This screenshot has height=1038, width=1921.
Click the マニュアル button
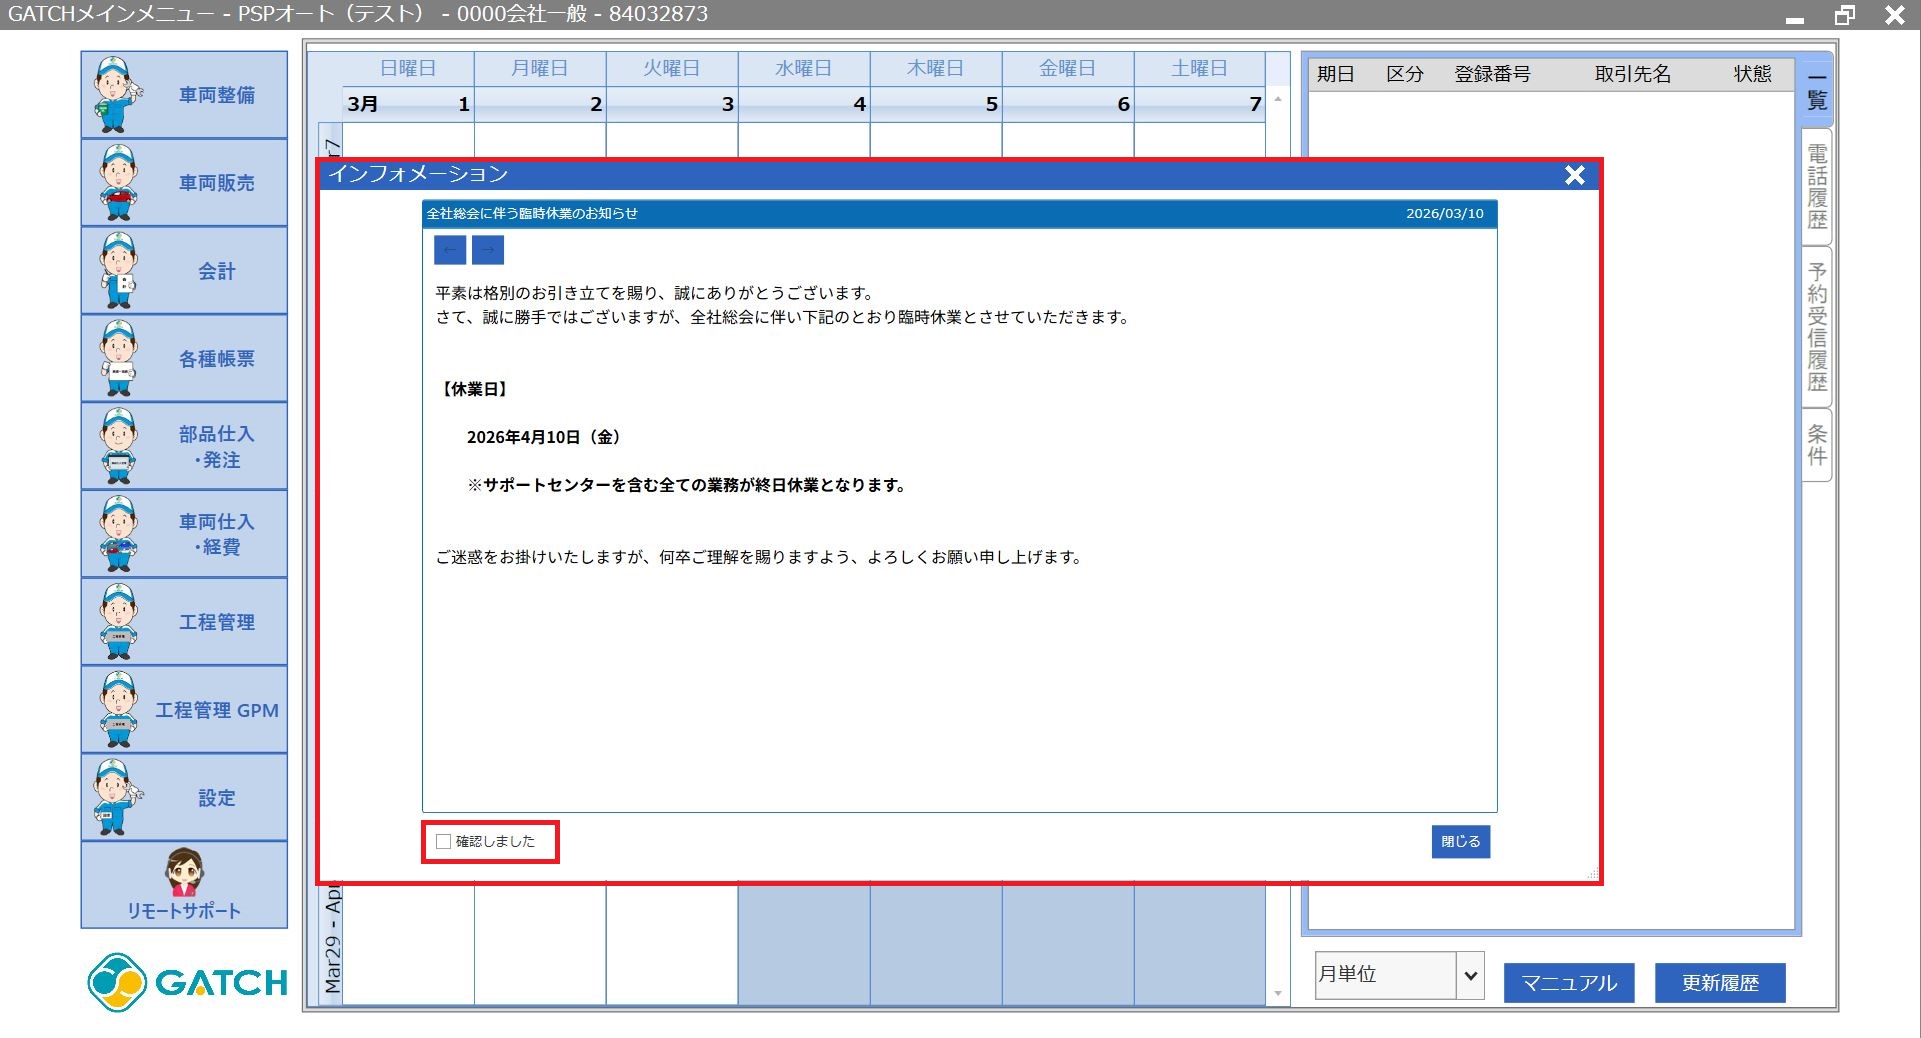click(x=1568, y=983)
